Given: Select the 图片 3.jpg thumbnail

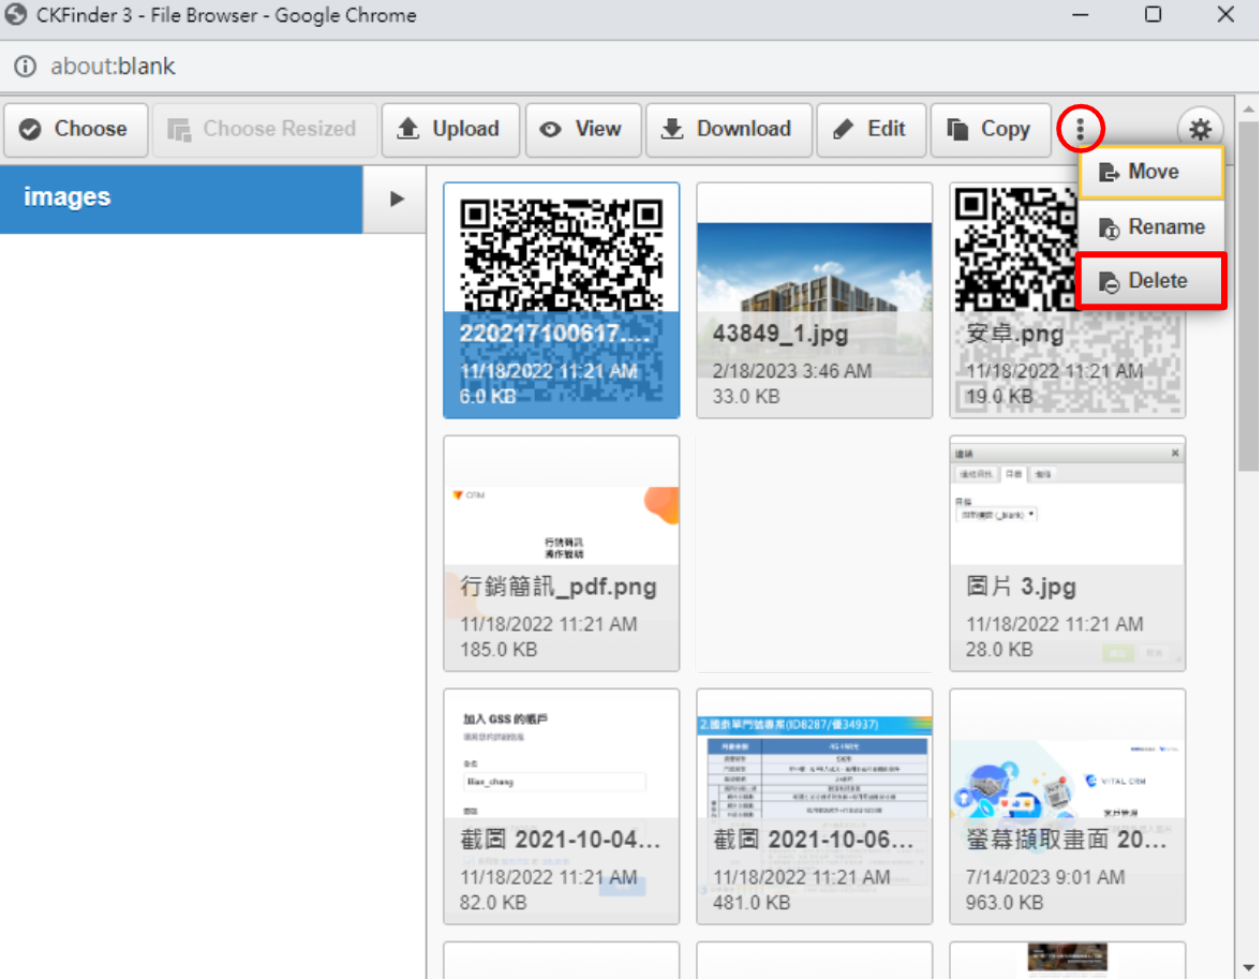Looking at the screenshot, I should coord(1067,552).
